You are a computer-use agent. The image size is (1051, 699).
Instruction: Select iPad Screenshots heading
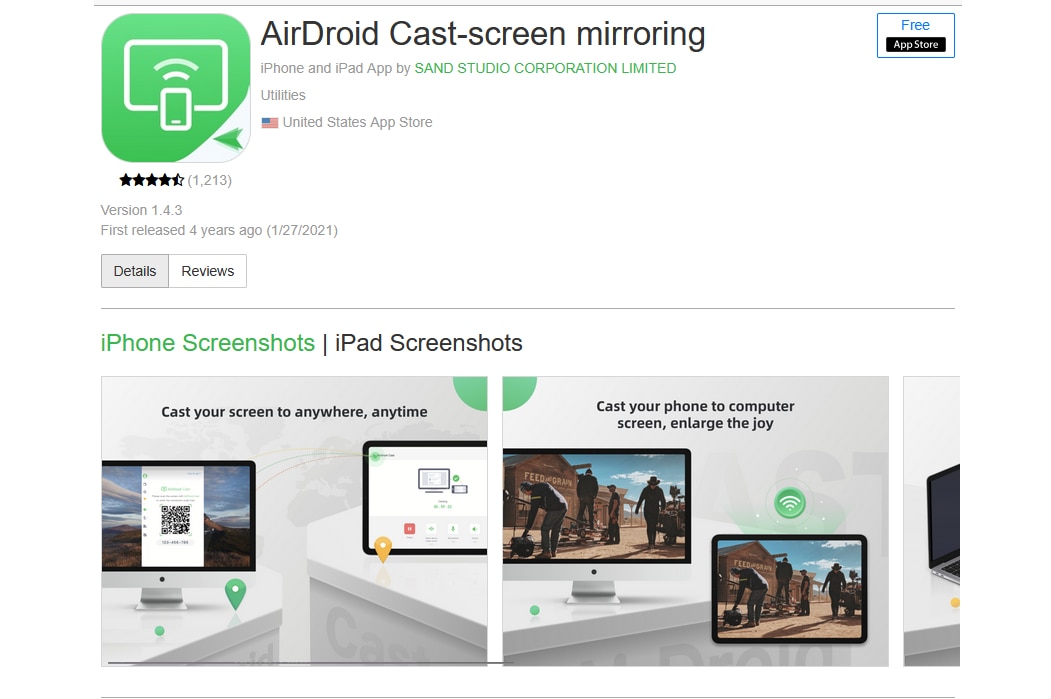(x=428, y=343)
